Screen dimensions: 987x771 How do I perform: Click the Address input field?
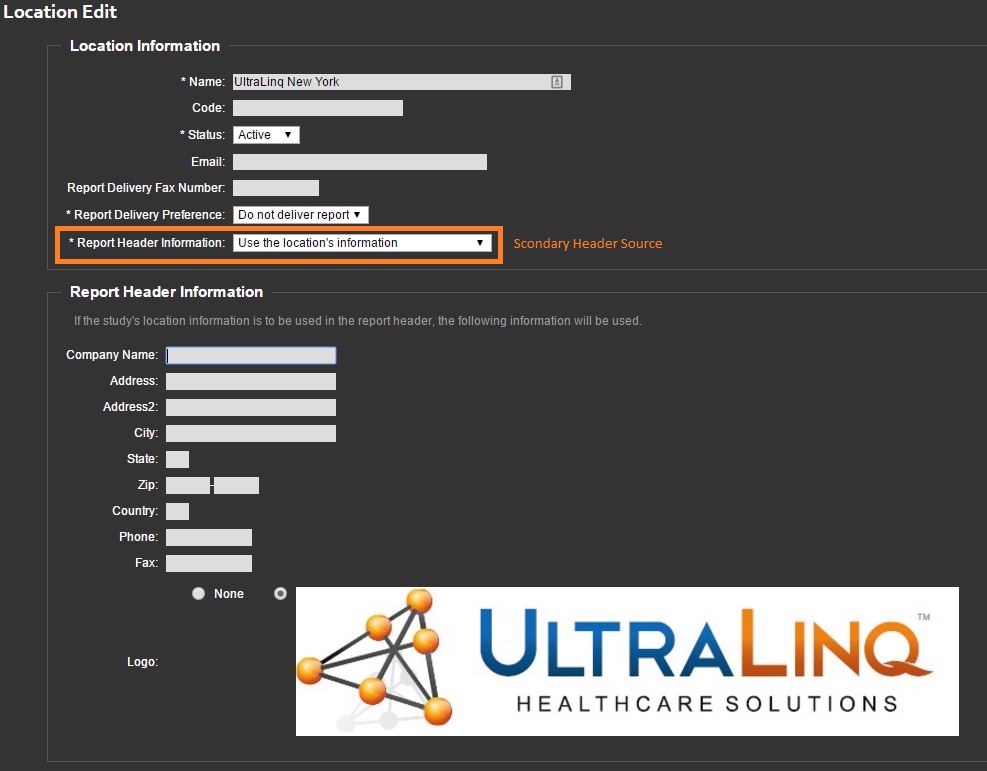(251, 381)
